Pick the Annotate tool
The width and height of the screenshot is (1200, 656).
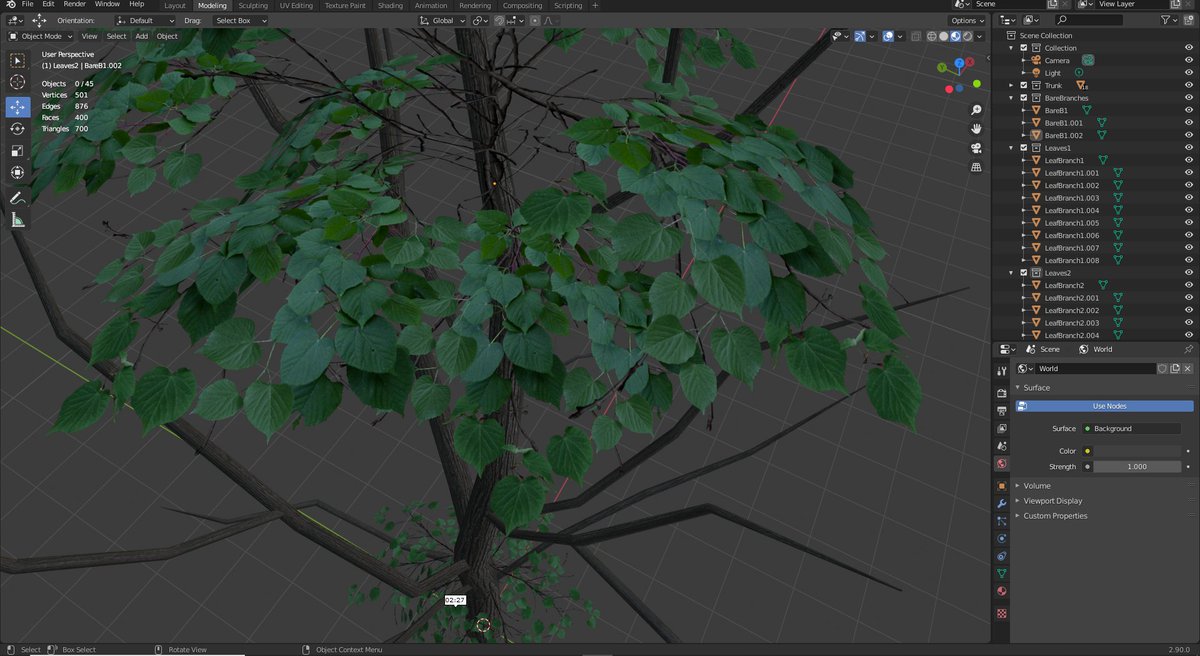click(x=17, y=198)
